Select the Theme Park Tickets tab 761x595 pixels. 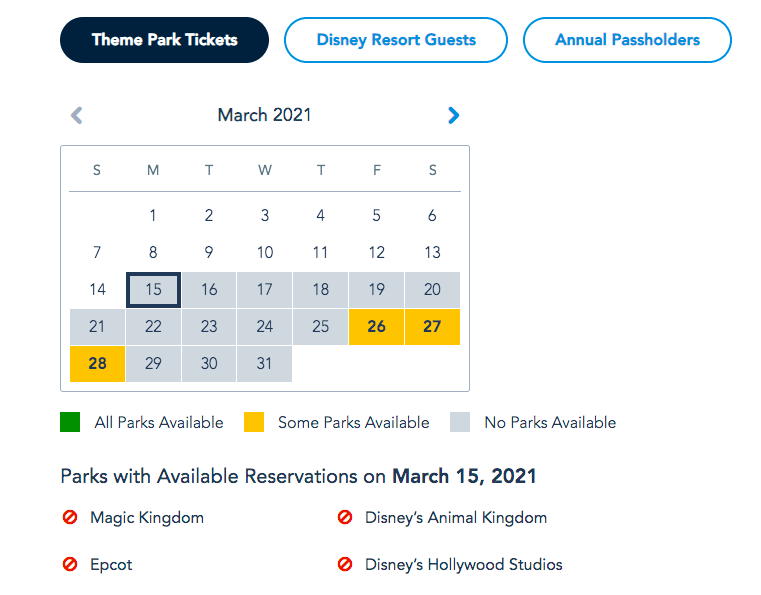pyautogui.click(x=165, y=40)
